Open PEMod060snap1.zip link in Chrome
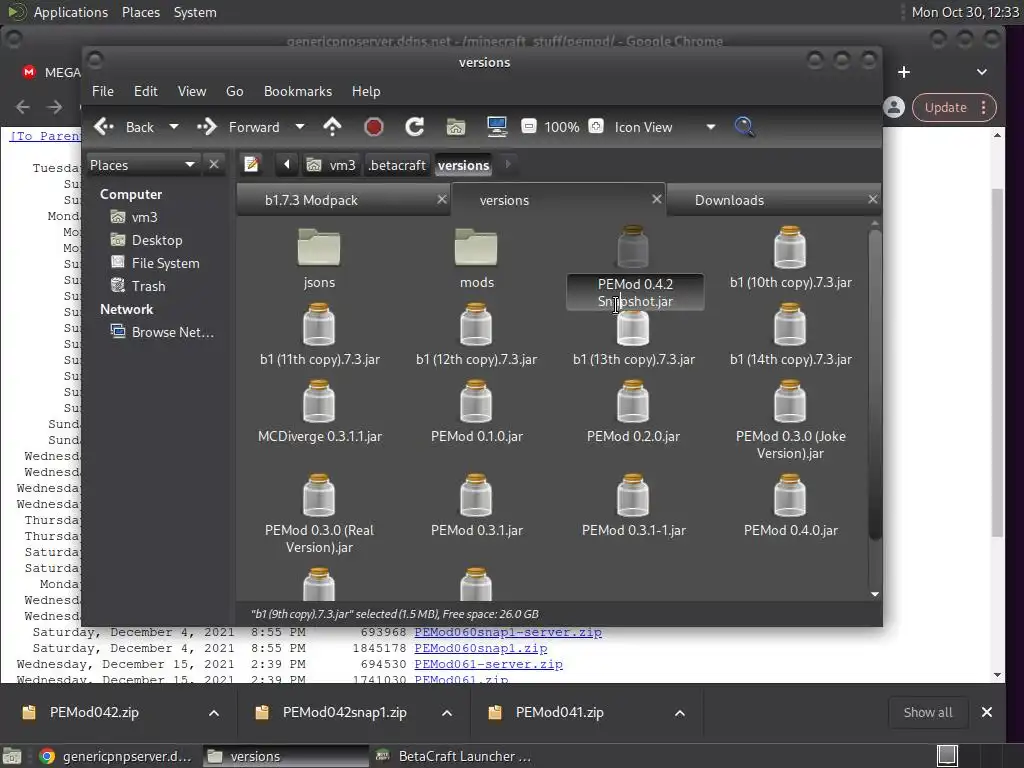 [x=481, y=648]
